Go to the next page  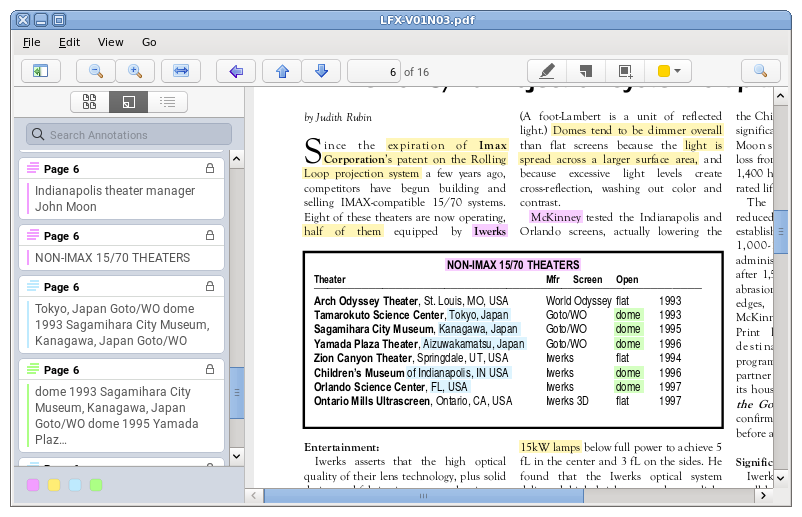pyautogui.click(x=321, y=71)
